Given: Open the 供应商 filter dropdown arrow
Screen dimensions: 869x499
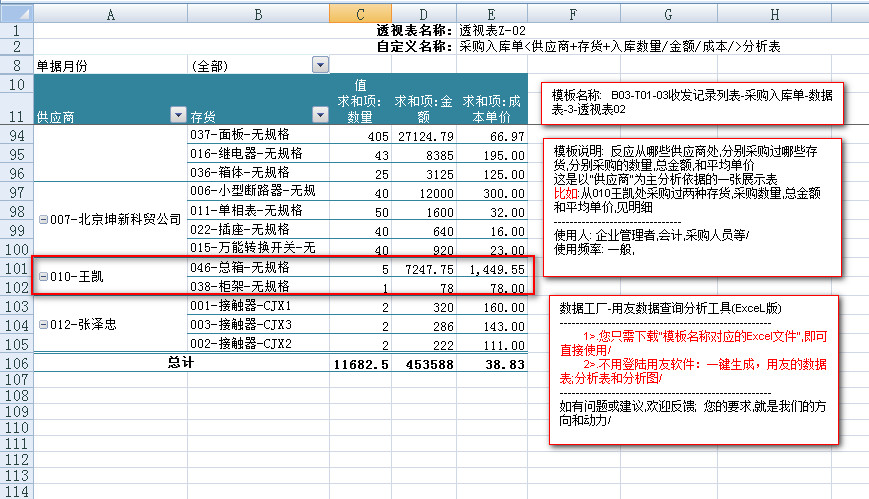Looking at the screenshot, I should [x=178, y=116].
